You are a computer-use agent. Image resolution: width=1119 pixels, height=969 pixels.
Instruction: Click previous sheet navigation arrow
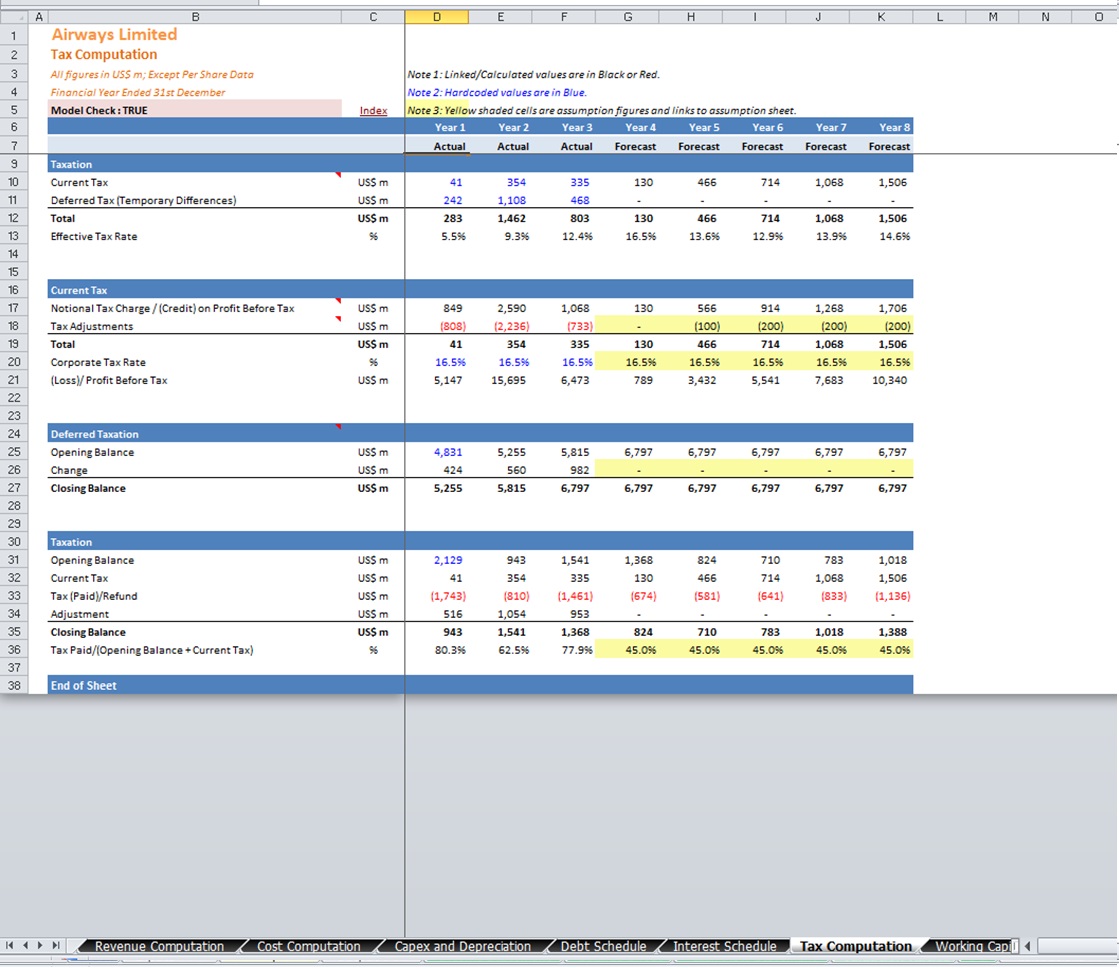25,945
